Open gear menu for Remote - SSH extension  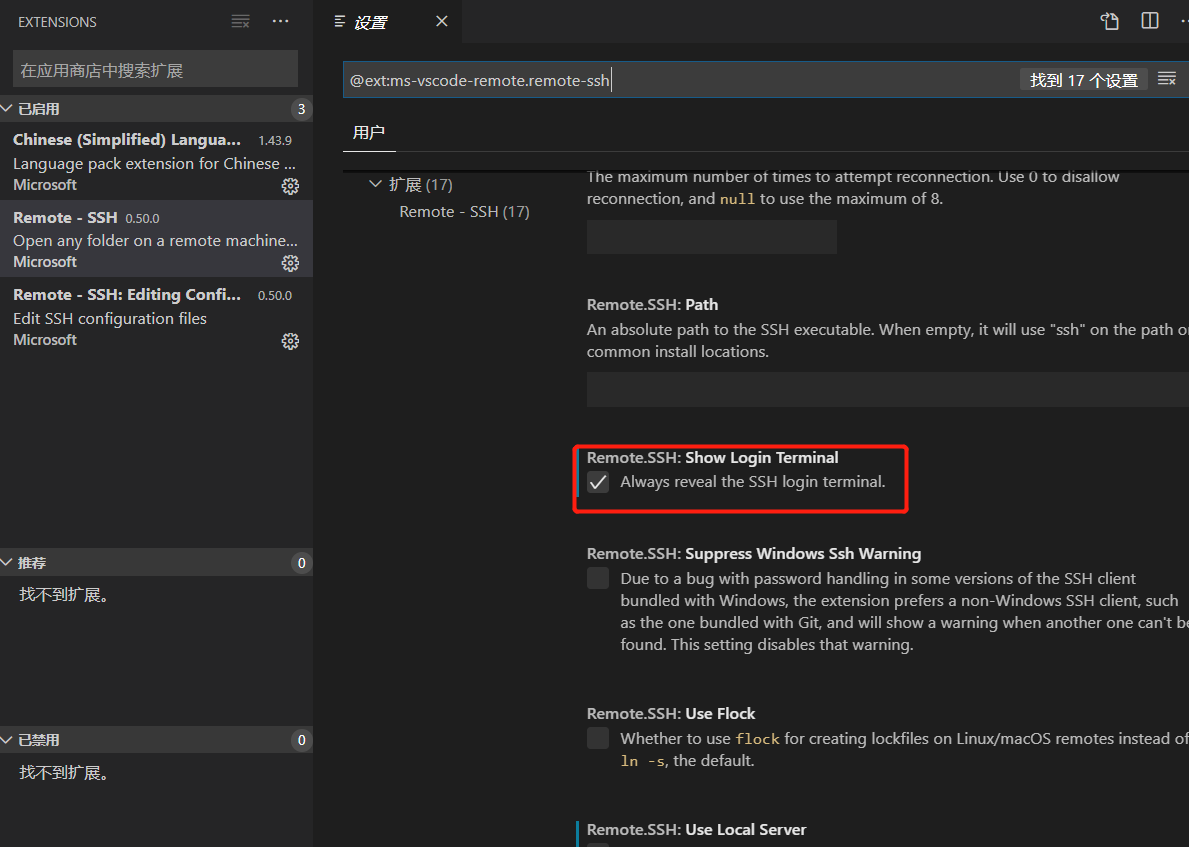pos(290,263)
